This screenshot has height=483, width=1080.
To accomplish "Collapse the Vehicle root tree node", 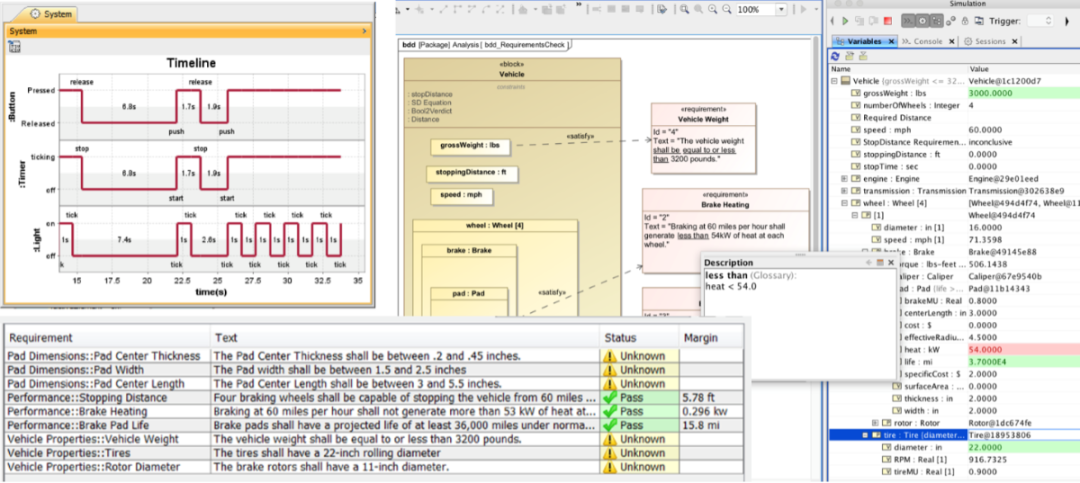I will point(835,81).
